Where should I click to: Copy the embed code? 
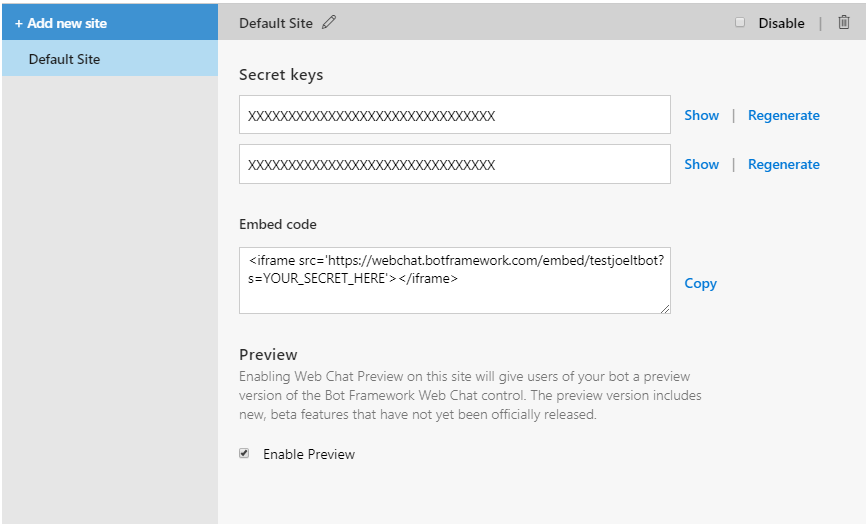pos(701,284)
